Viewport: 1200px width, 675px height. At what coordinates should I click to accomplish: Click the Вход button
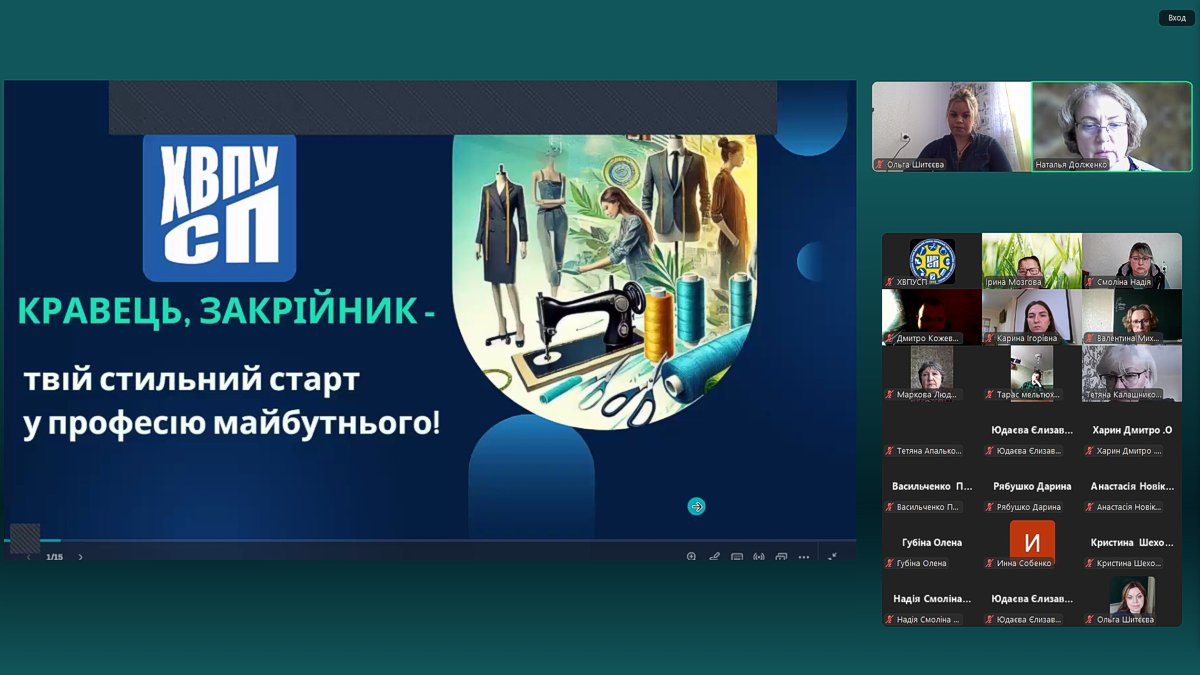pyautogui.click(x=1177, y=18)
